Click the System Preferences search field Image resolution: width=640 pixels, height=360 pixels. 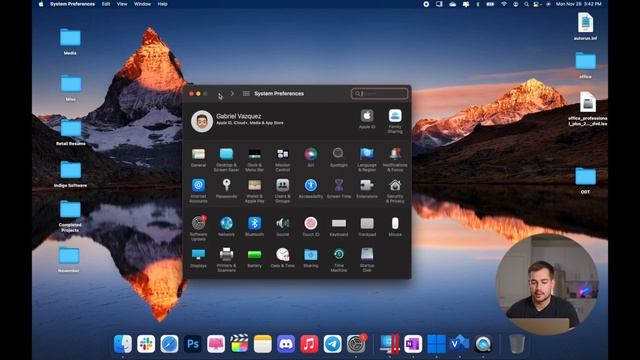pos(379,93)
